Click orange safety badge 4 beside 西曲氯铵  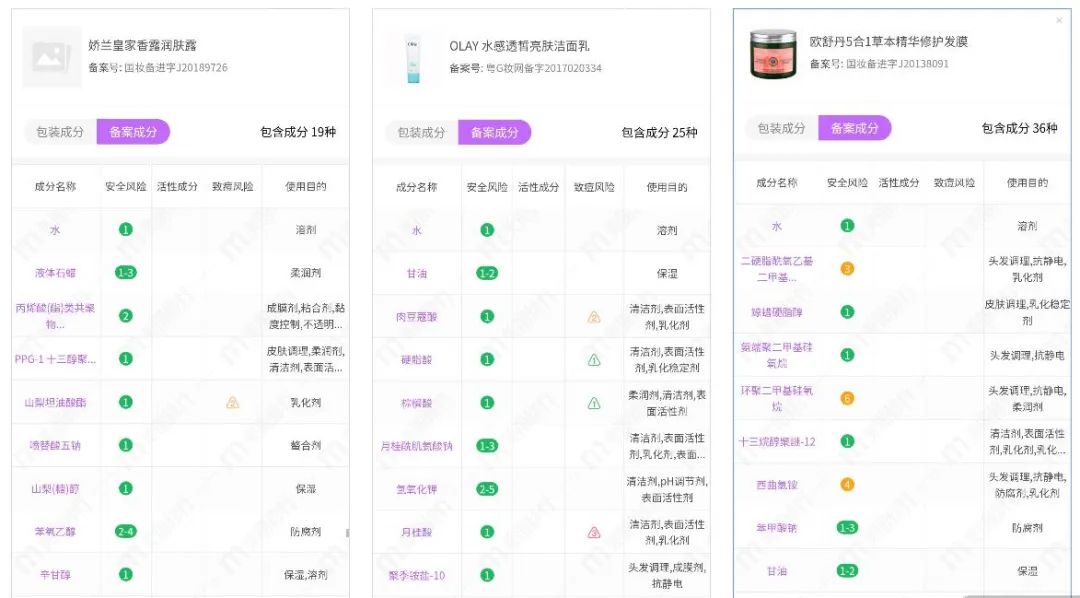pyautogui.click(x=847, y=484)
